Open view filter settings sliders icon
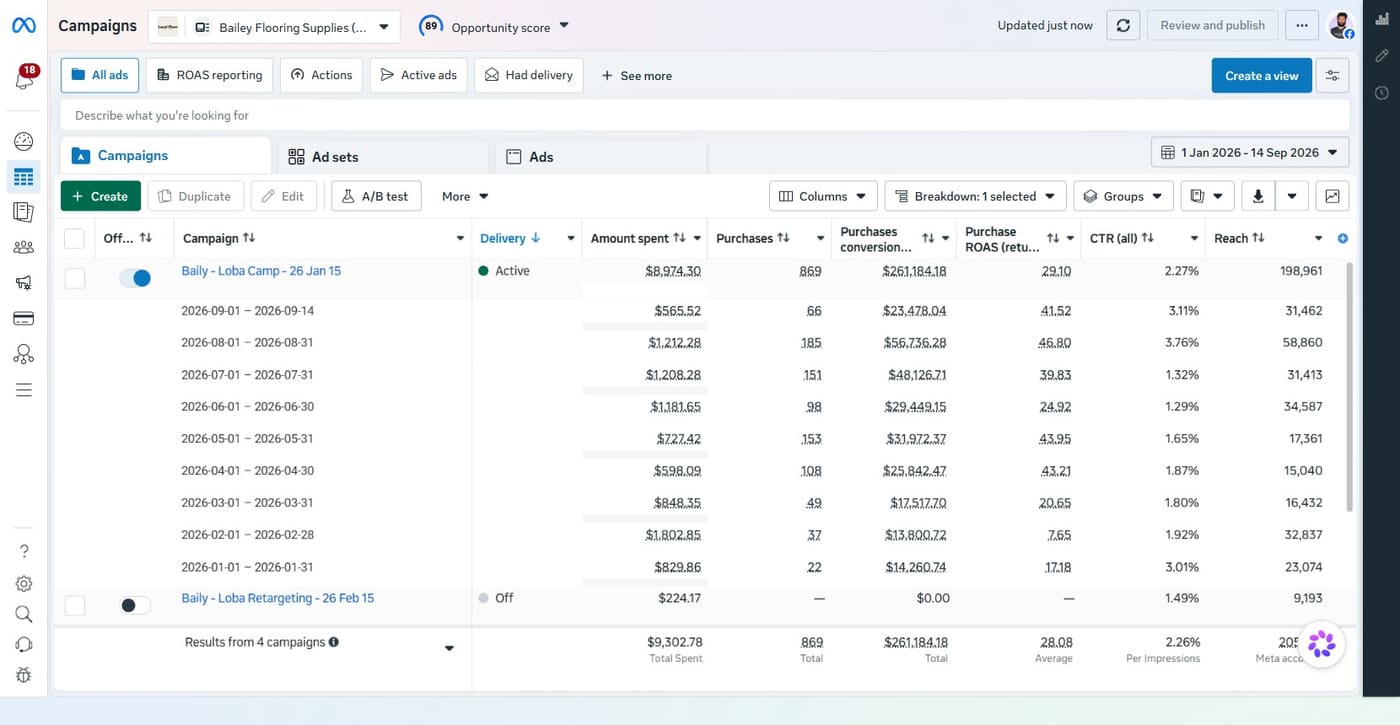The width and height of the screenshot is (1400, 725). (1333, 76)
